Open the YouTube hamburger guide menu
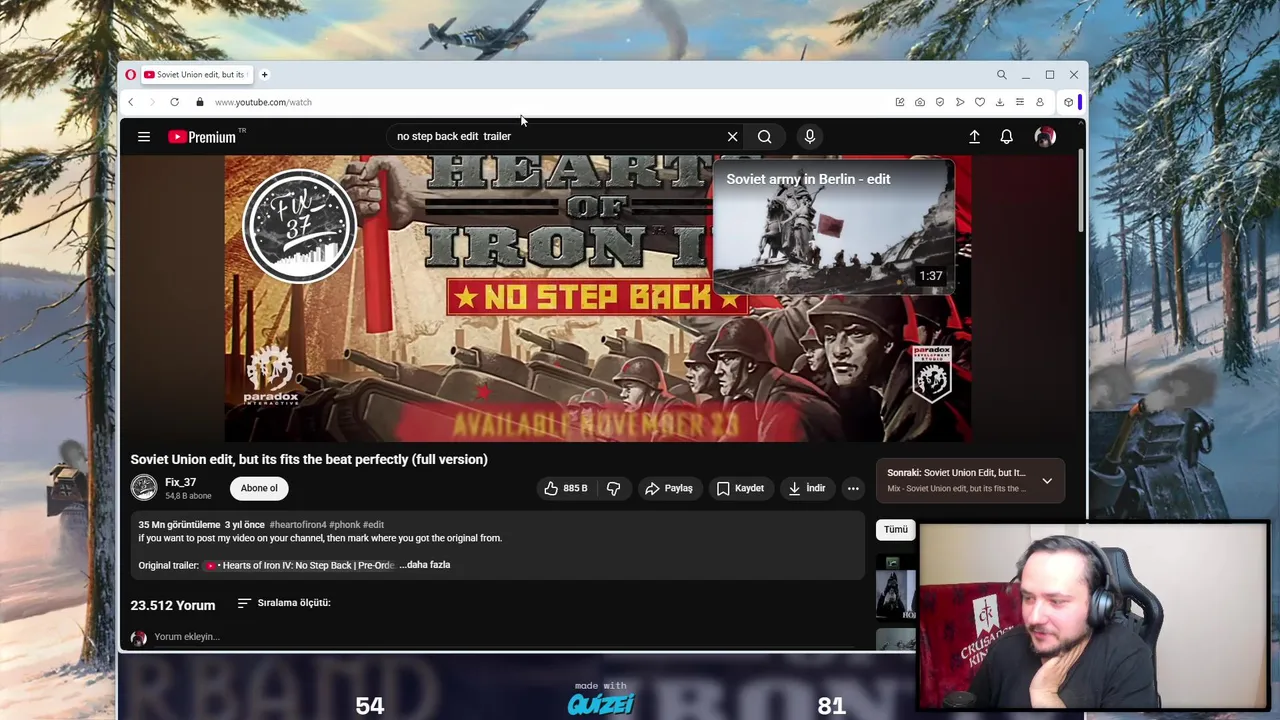Image resolution: width=1280 pixels, height=720 pixels. tap(144, 137)
